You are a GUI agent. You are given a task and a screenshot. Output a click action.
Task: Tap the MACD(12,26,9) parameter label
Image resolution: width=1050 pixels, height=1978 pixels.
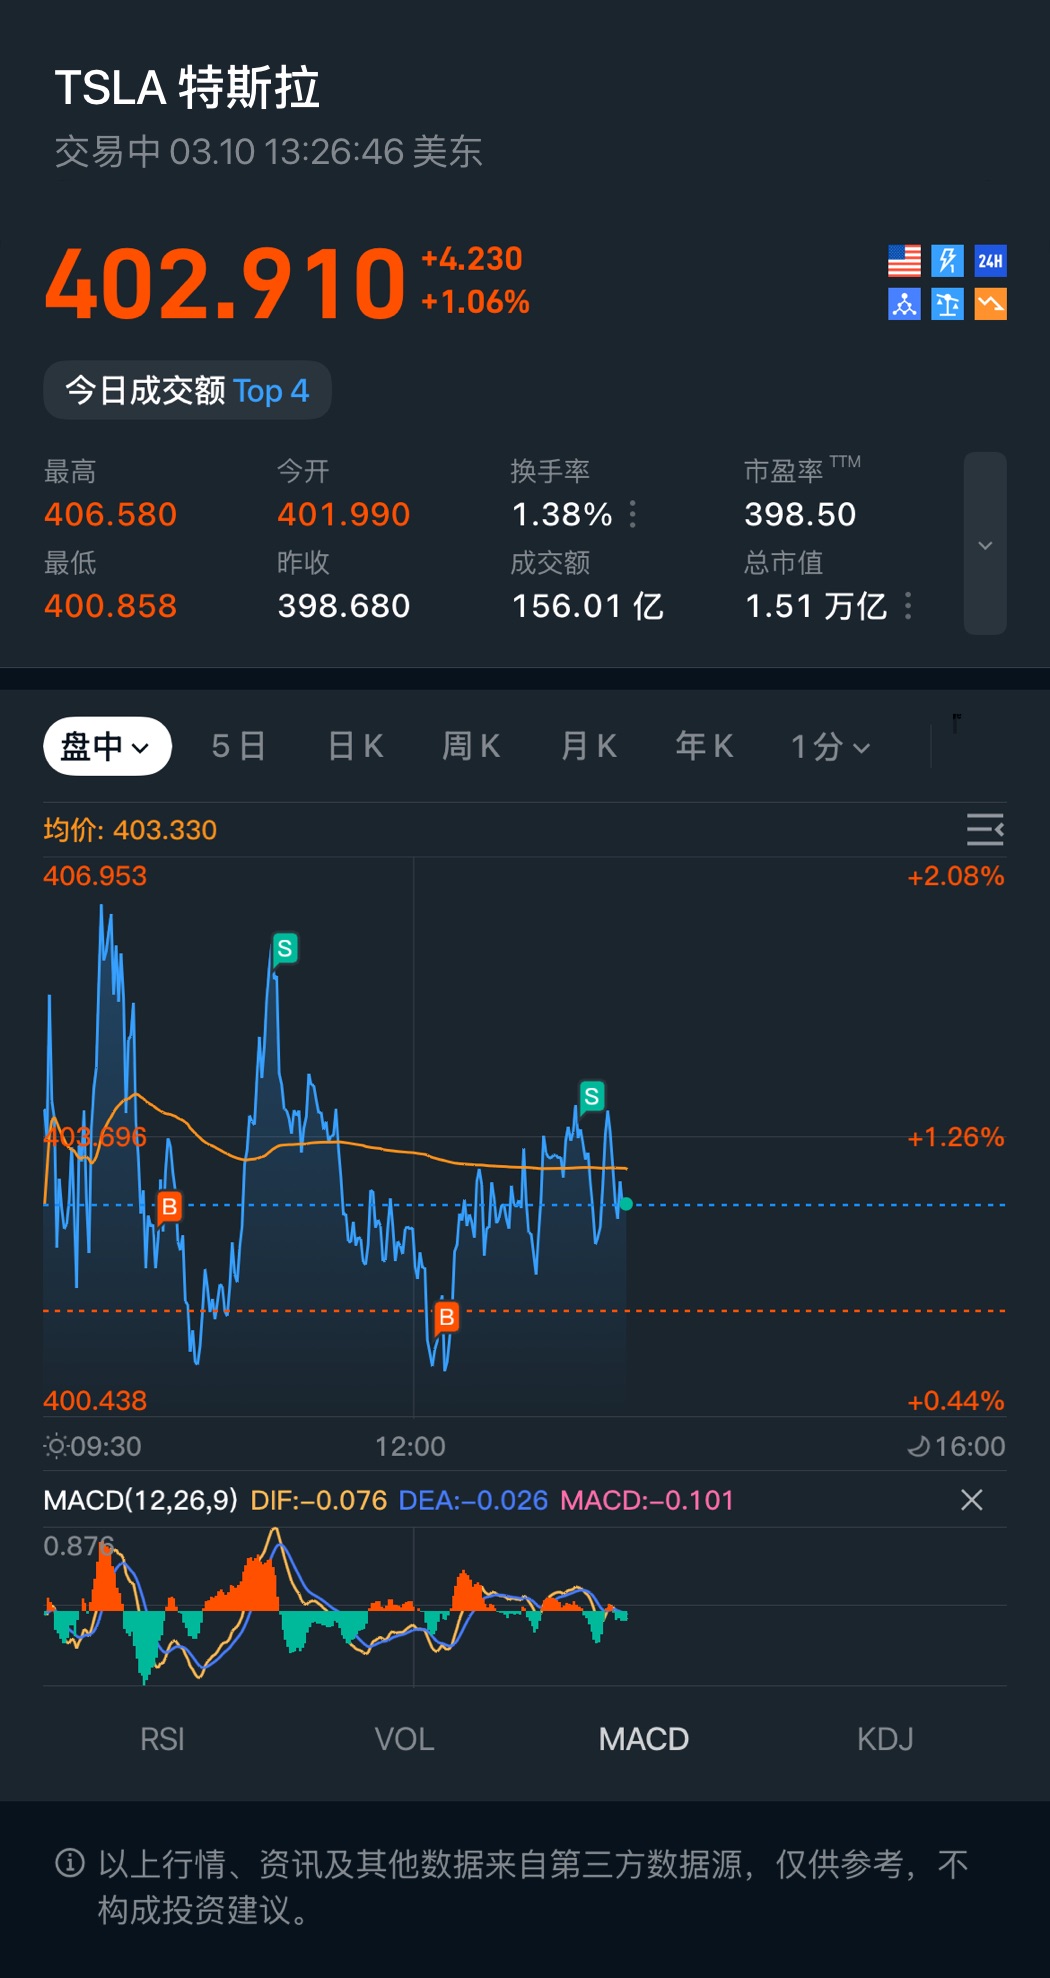click(140, 1500)
